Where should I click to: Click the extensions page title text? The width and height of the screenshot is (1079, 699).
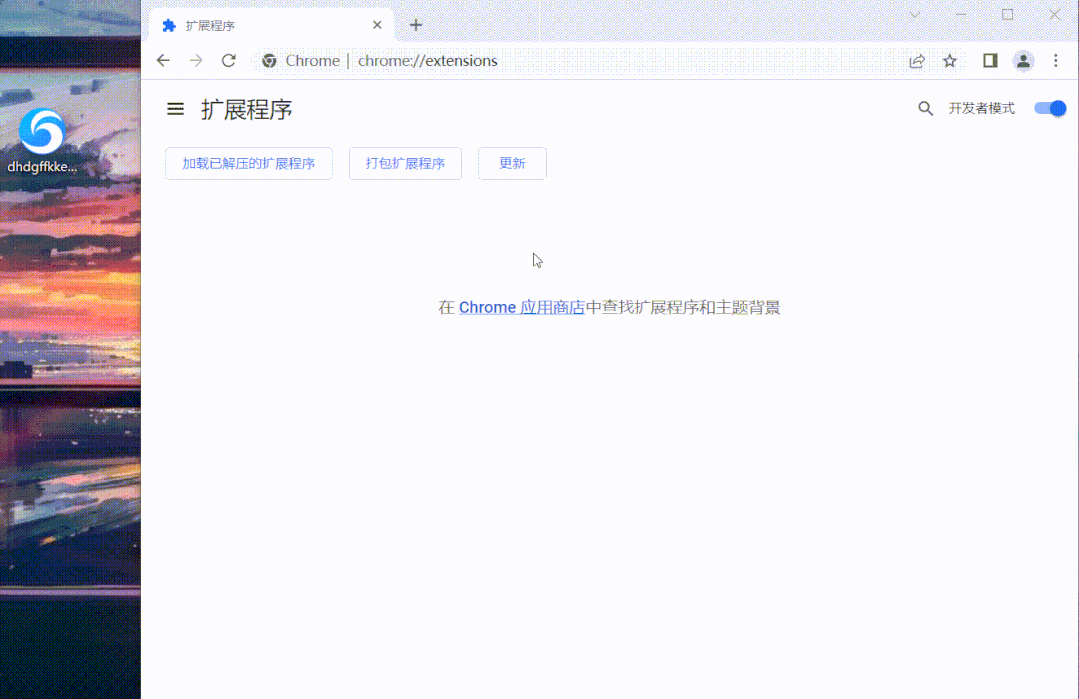pyautogui.click(x=246, y=109)
